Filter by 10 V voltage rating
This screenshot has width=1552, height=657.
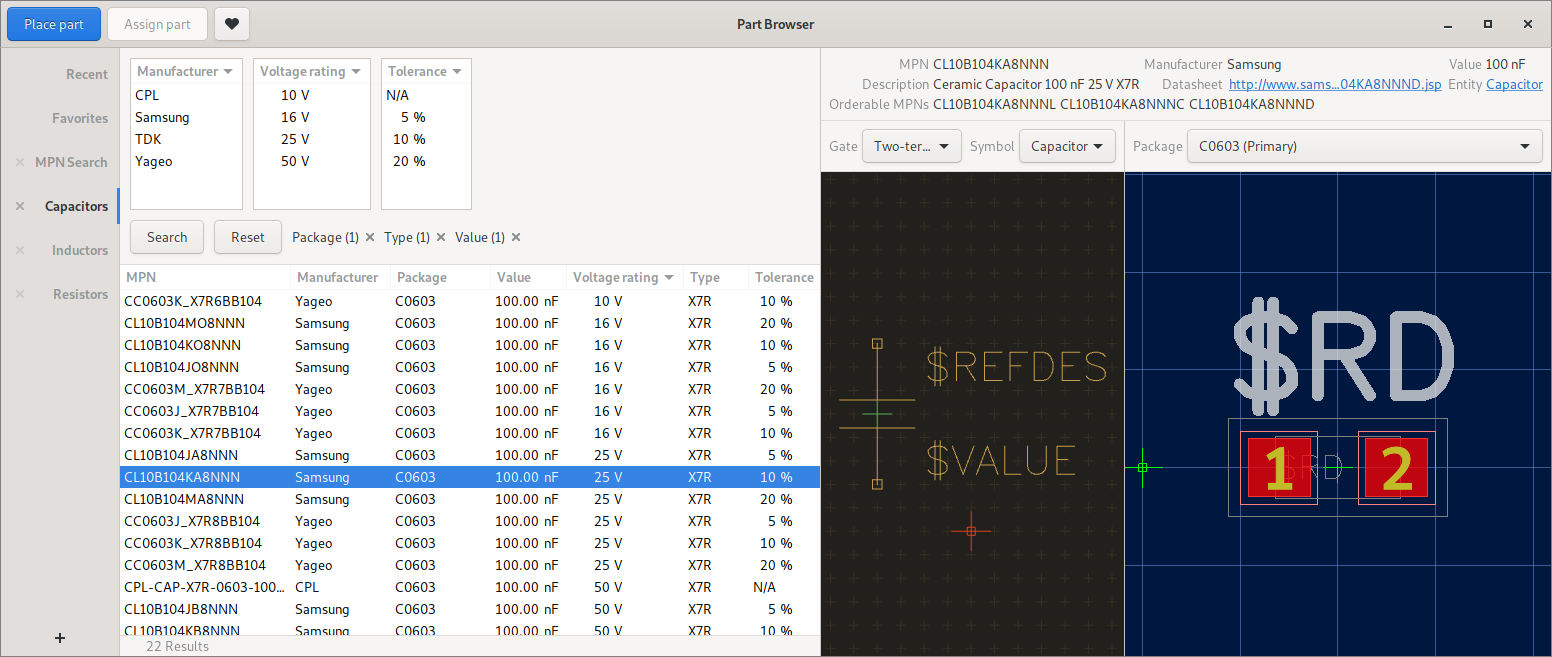311,95
